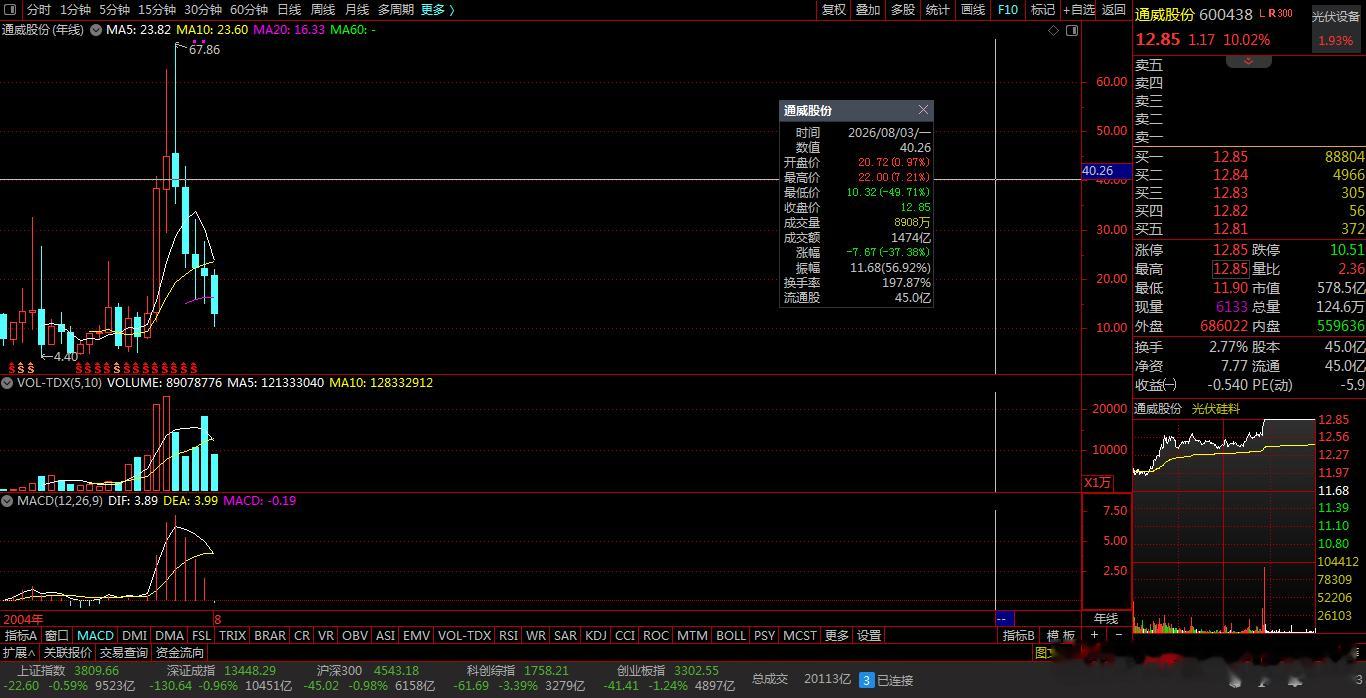
Task: Switch to 月线 monthly chart
Action: (356, 9)
